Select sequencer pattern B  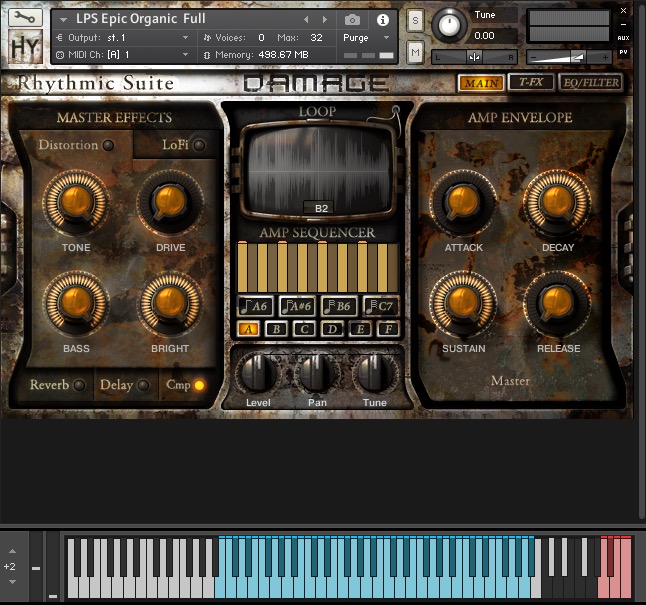click(276, 329)
